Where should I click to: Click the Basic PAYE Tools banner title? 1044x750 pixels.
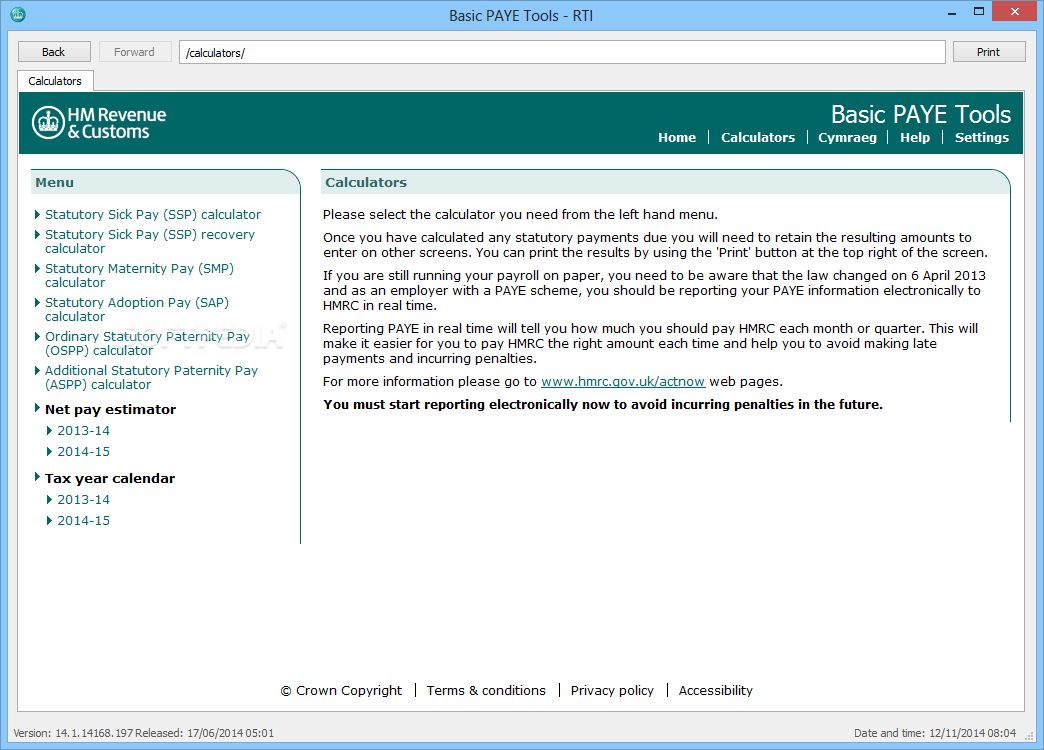pos(921,115)
